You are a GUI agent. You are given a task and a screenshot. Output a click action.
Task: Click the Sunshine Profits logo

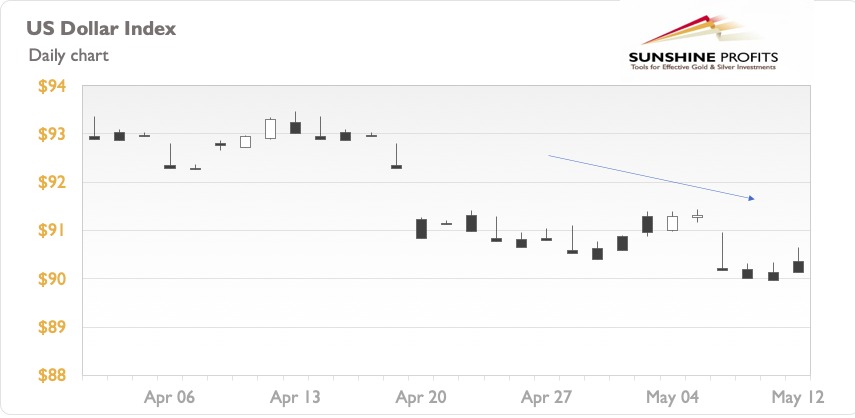click(703, 43)
